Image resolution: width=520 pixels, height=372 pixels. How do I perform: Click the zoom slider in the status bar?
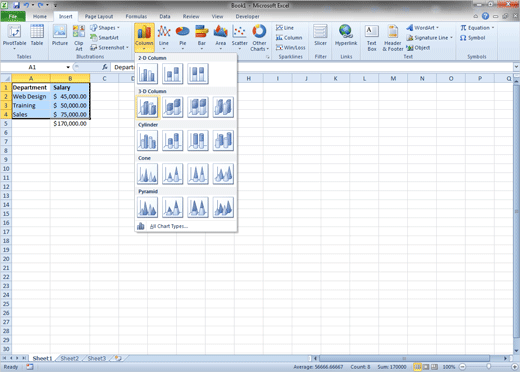489,367
